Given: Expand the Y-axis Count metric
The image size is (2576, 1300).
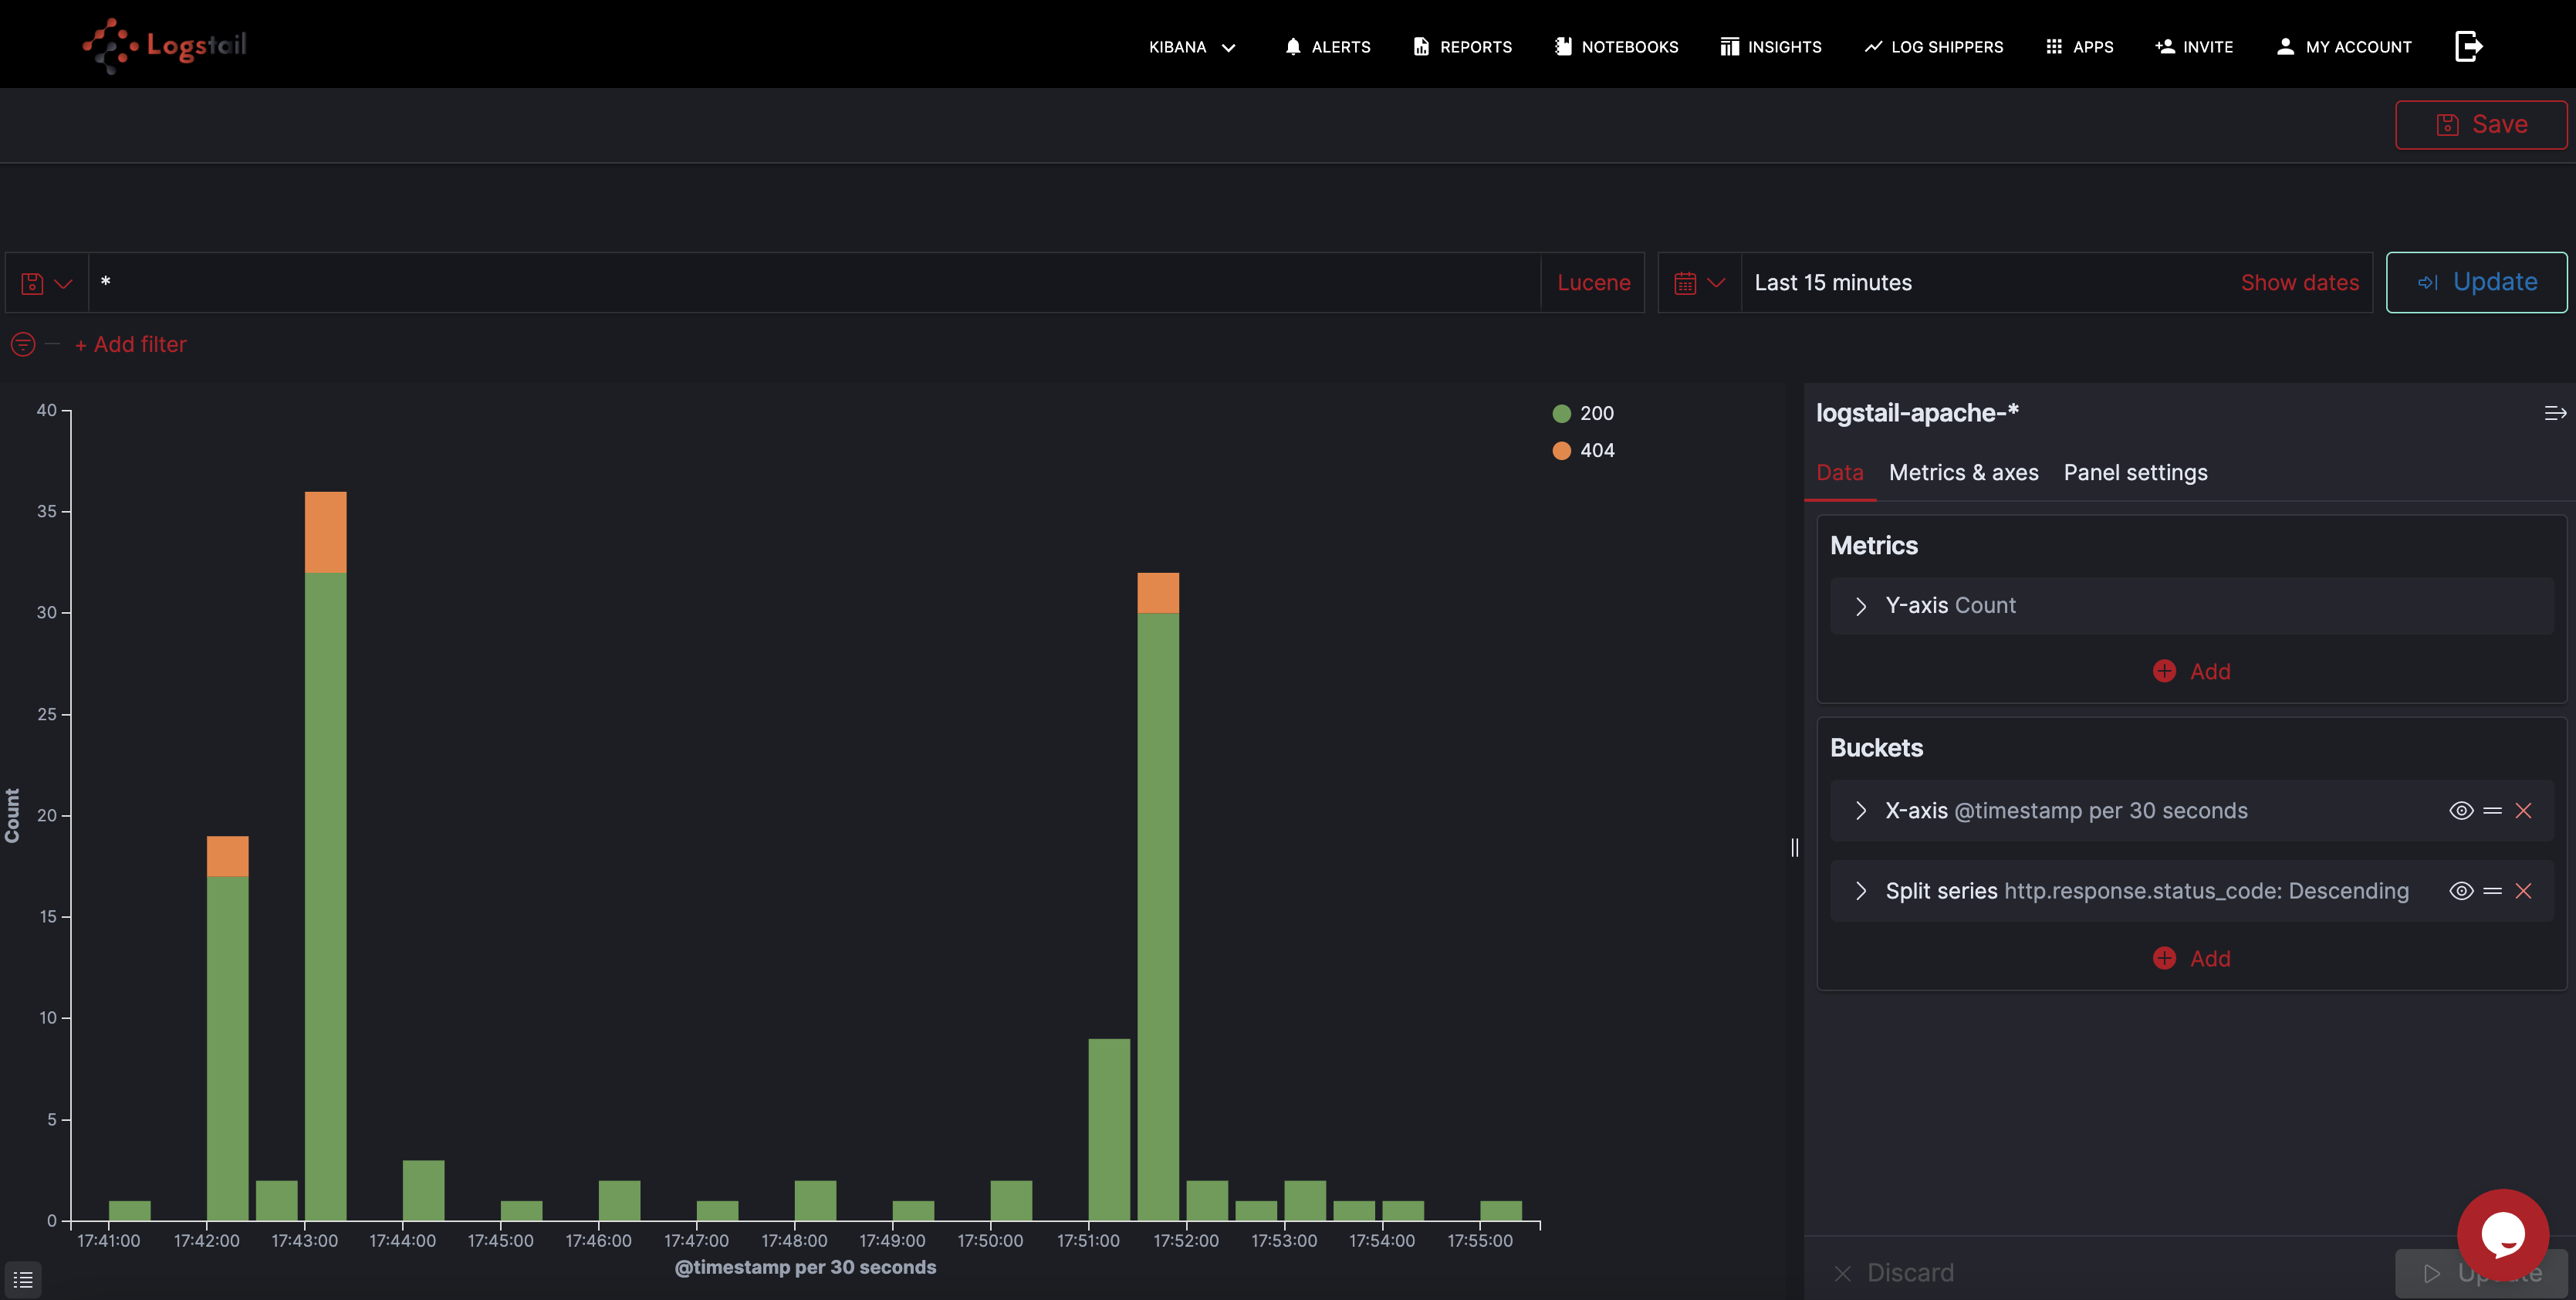Looking at the screenshot, I should coord(1861,606).
